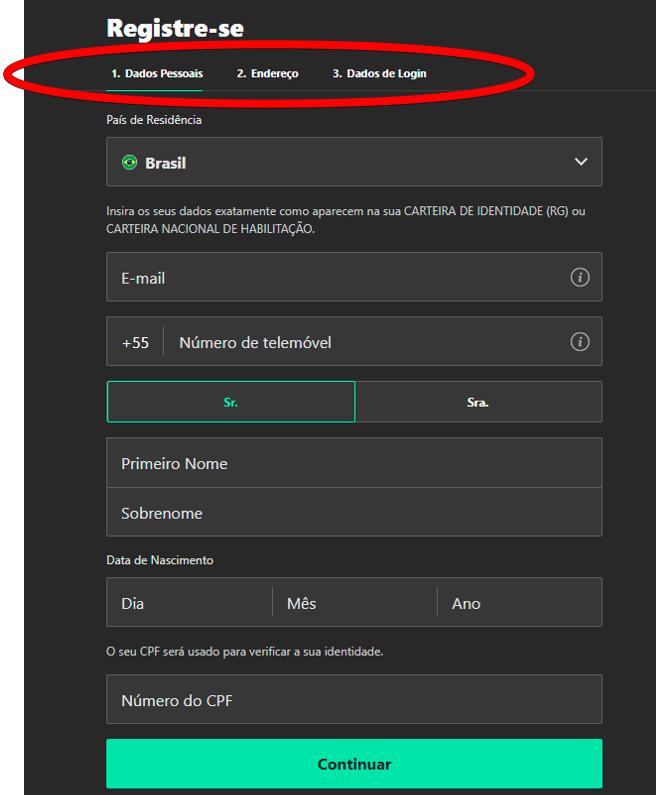The image size is (656, 795).
Task: Click the Continuar button
Action: tap(354, 764)
